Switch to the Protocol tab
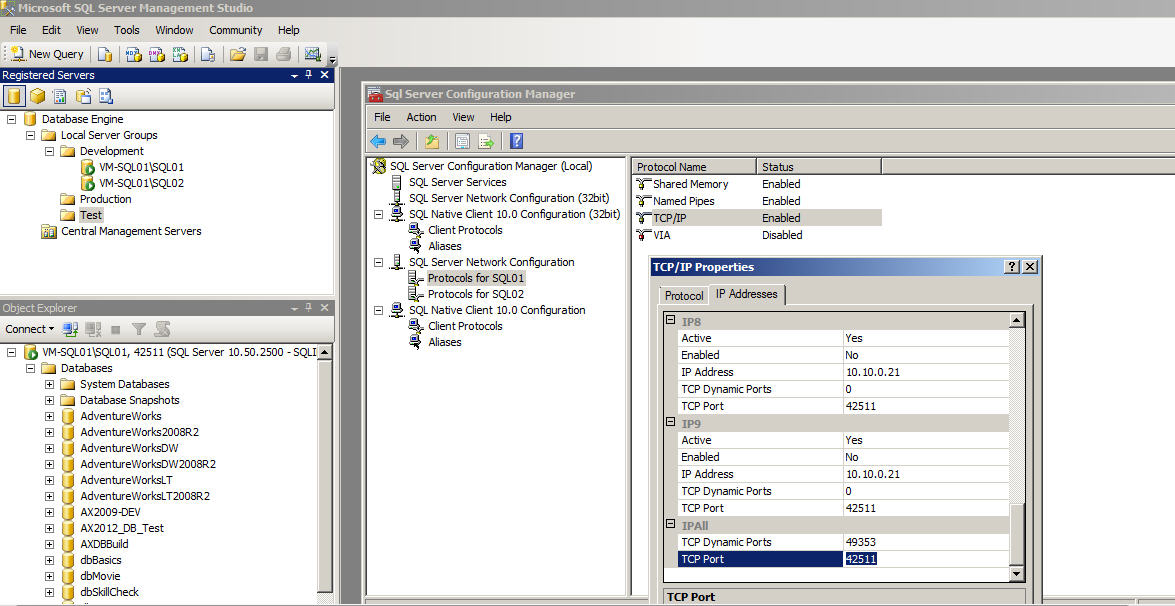Image resolution: width=1175 pixels, height=606 pixels. [684, 296]
